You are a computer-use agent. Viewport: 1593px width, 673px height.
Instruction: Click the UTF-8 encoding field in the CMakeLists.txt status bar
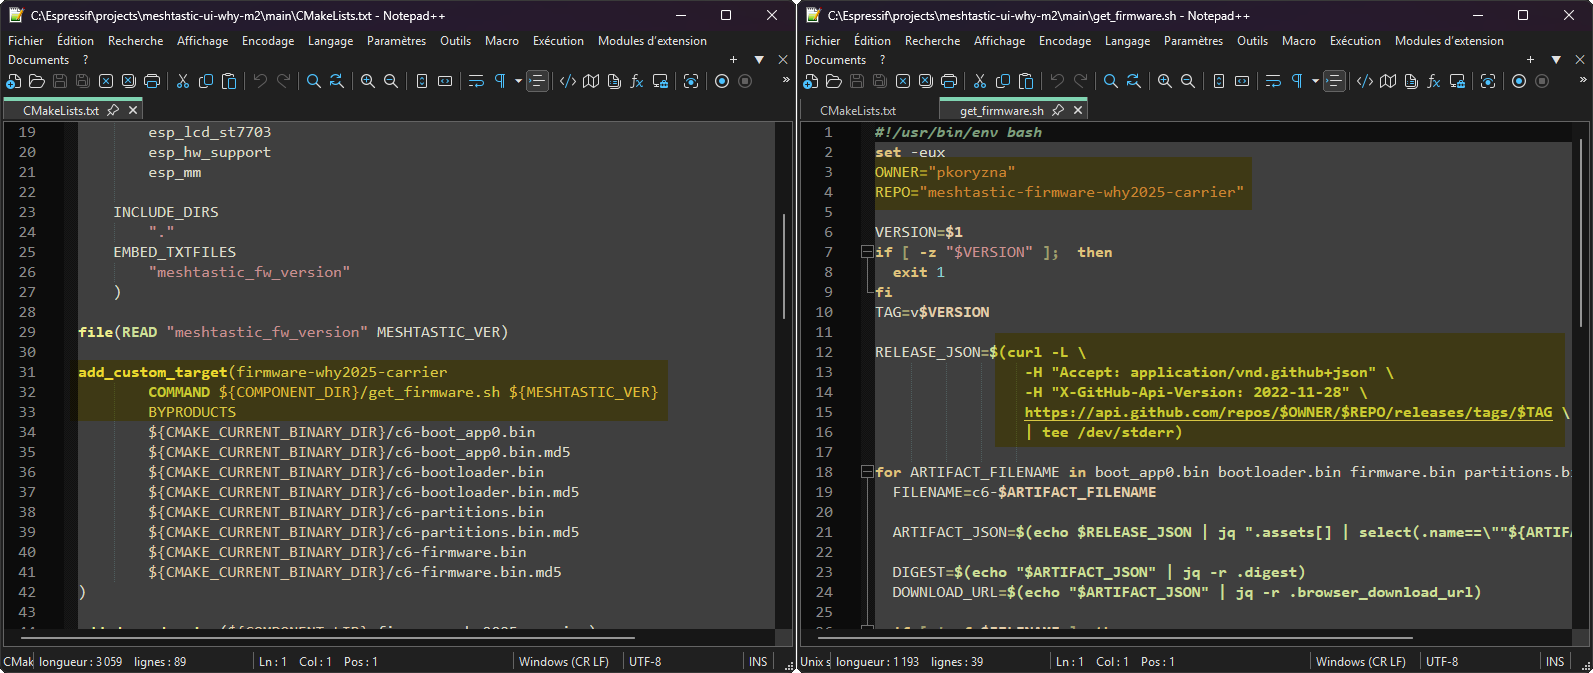click(x=645, y=662)
